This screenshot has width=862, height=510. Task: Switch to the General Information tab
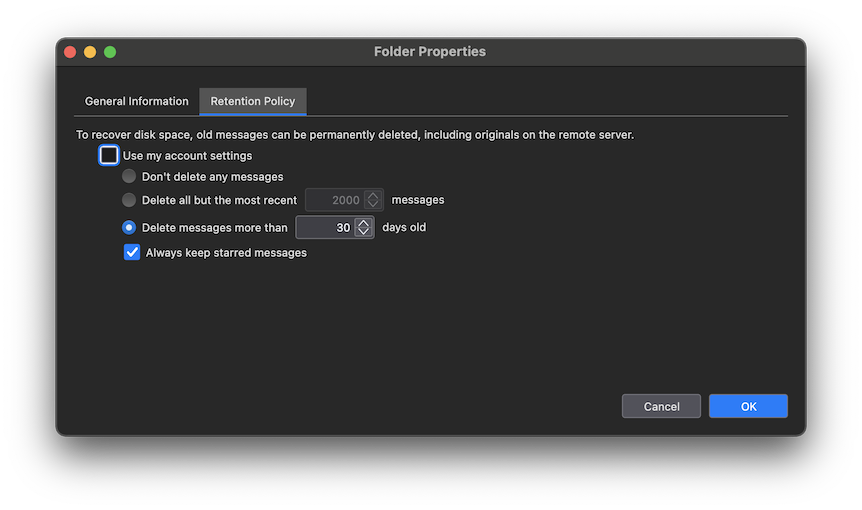click(136, 101)
